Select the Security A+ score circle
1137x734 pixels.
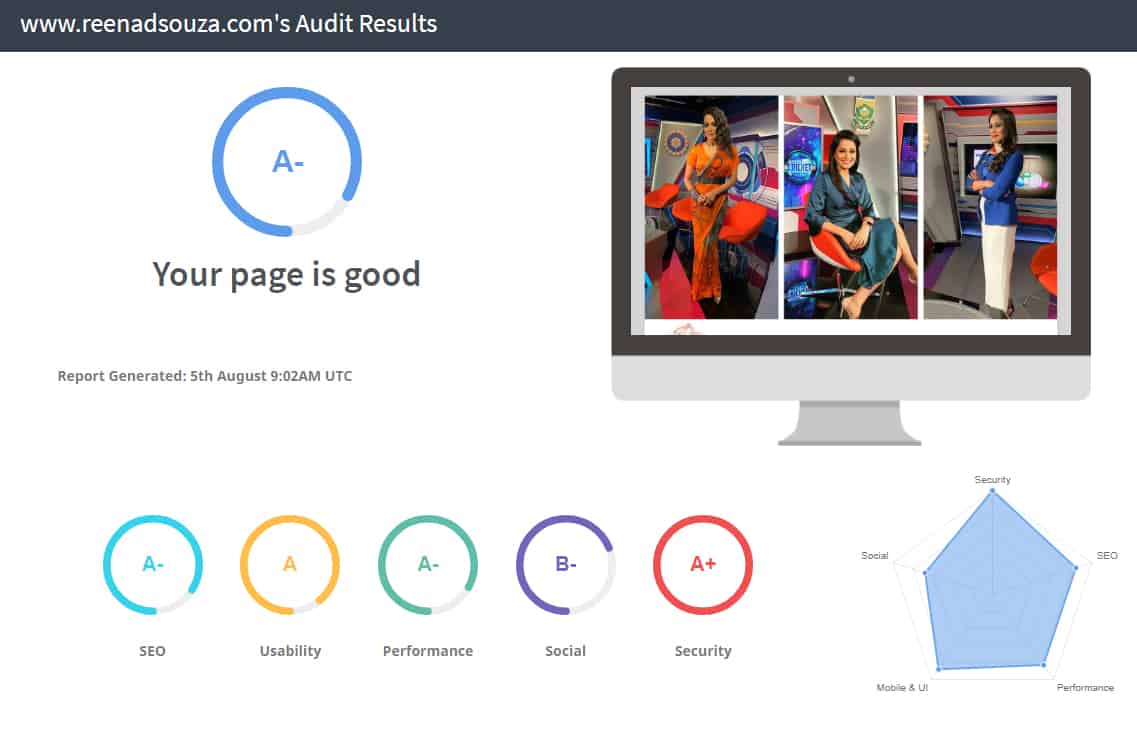[x=703, y=564]
